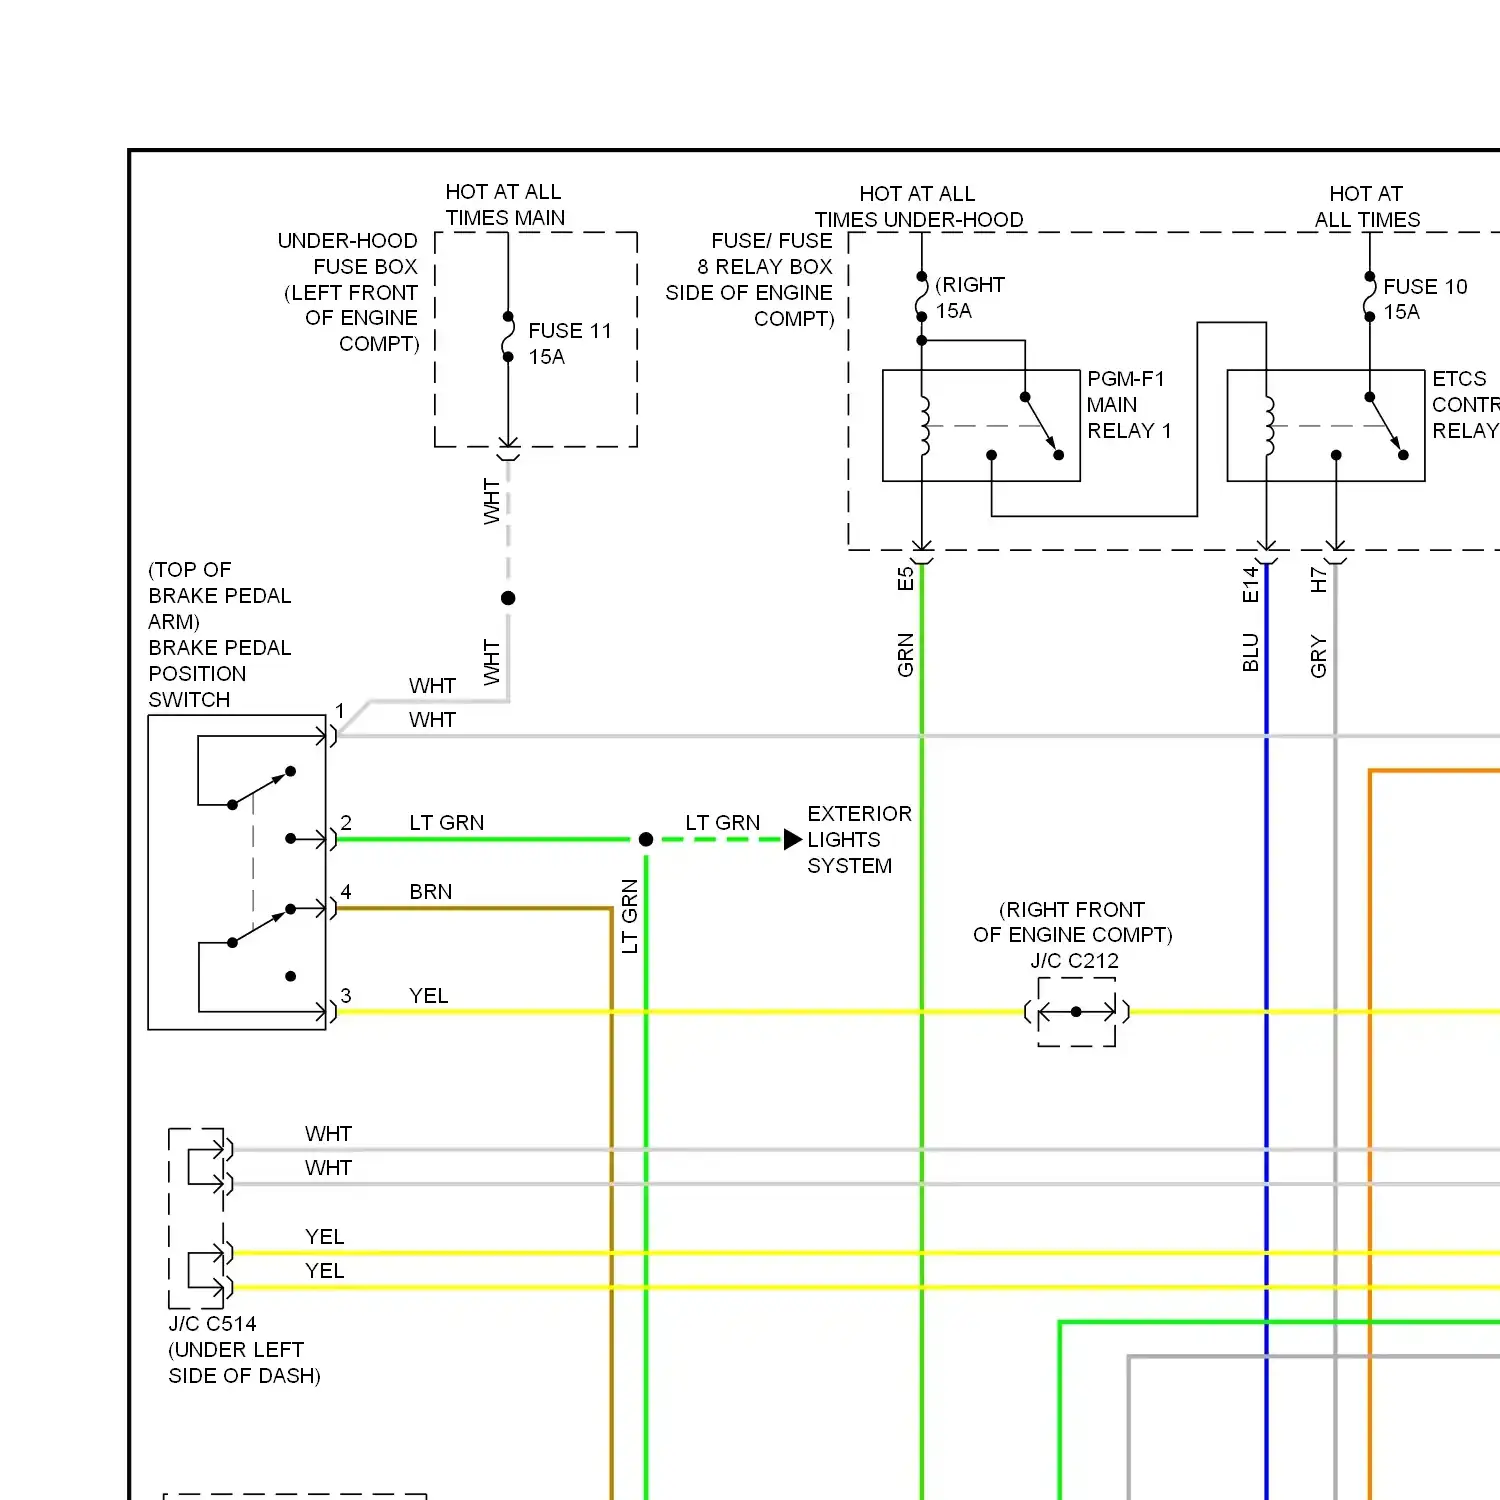Click the 'FUSE 10' label
The image size is (1500, 1500).
pos(1425,287)
